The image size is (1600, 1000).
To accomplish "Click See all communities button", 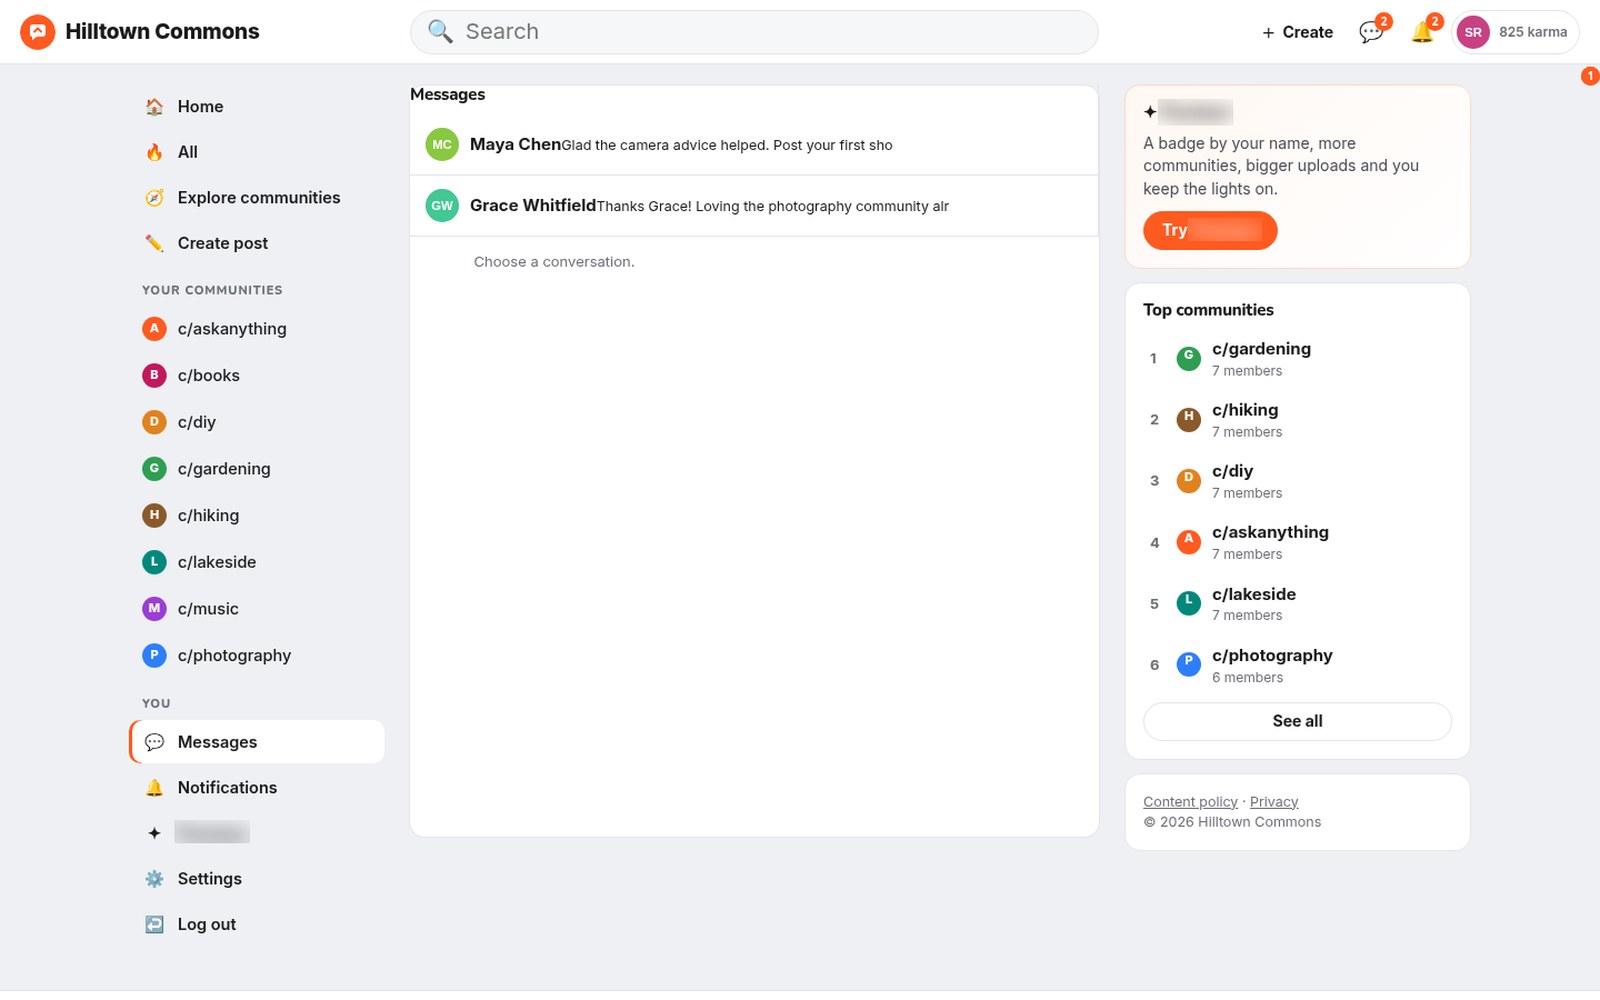I will click(x=1297, y=721).
